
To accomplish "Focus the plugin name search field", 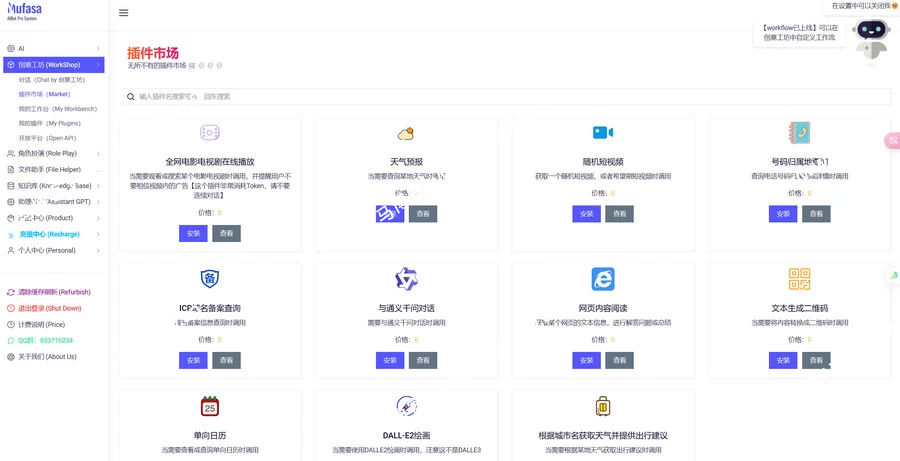I will [x=507, y=97].
